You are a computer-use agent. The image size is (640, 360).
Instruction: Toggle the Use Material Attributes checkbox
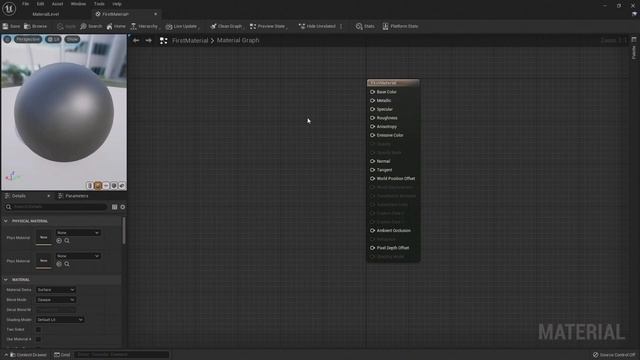pyautogui.click(x=38, y=339)
